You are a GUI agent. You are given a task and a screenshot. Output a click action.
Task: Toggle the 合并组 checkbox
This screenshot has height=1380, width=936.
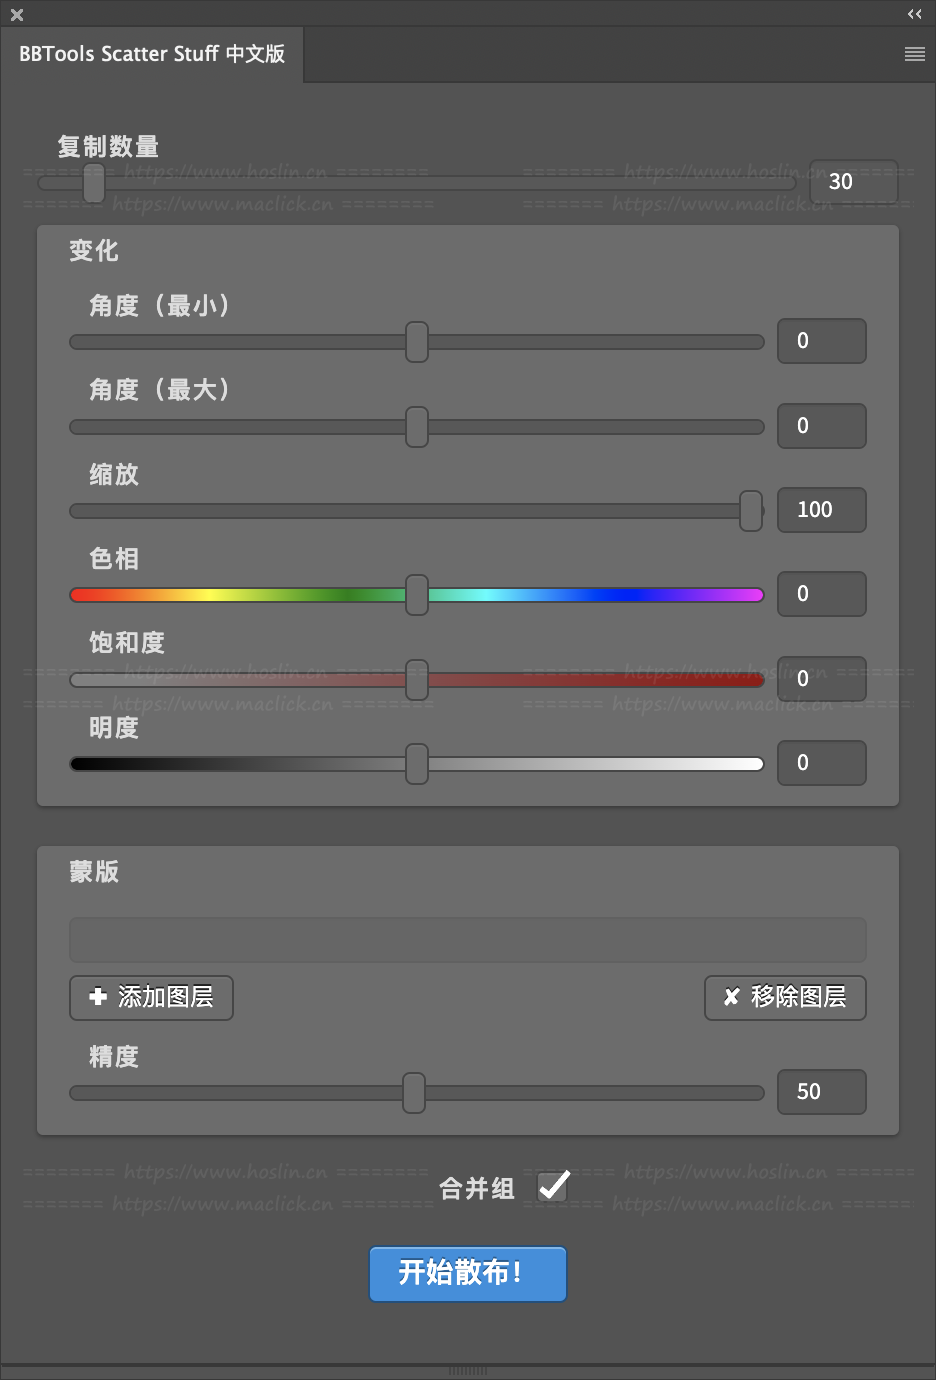coord(553,1187)
